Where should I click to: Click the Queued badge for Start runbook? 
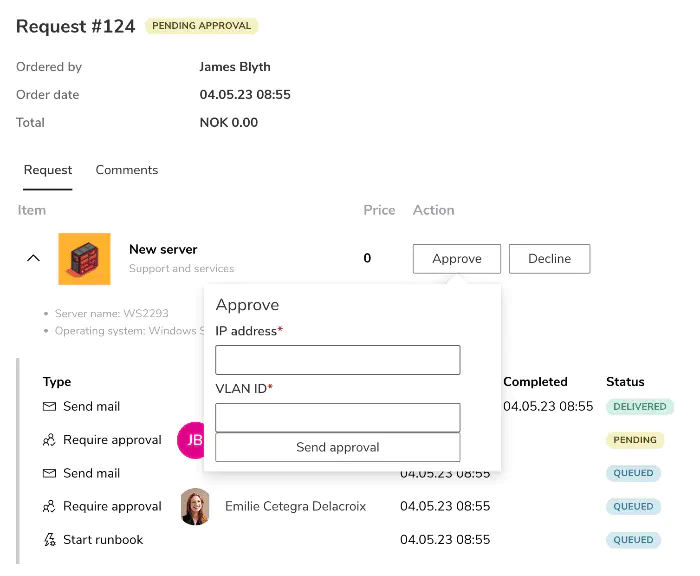[633, 540]
